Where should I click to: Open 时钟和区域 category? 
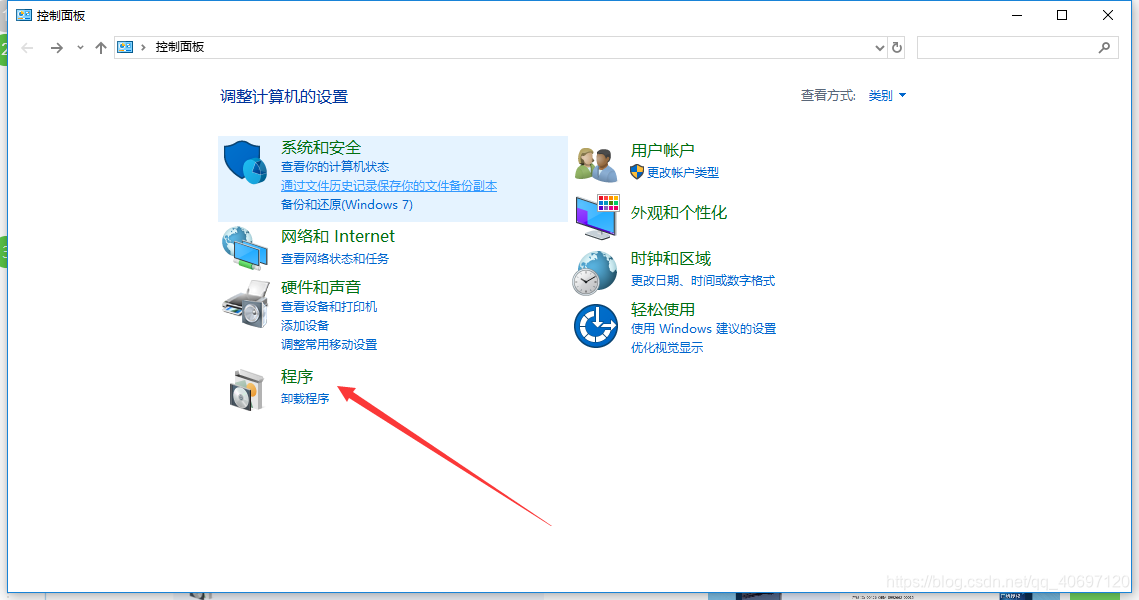coord(670,259)
